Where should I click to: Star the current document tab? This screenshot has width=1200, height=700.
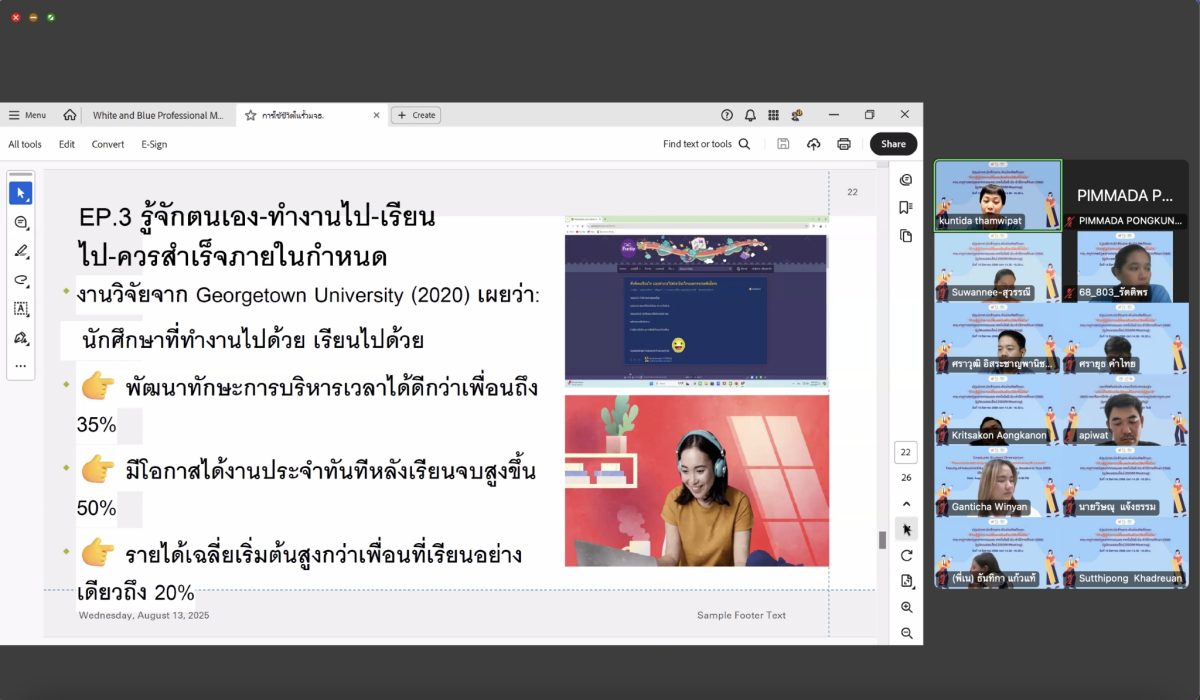click(250, 115)
